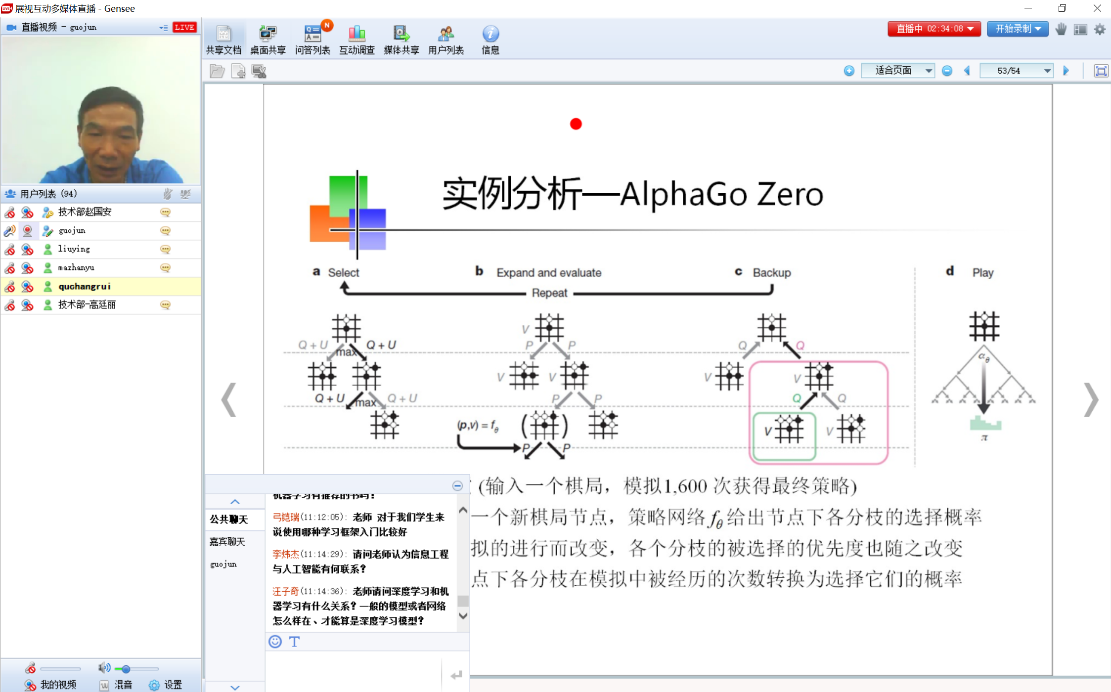The image size is (1111, 692).
Task: Toggle webcam for quchangrui
Action: pos(28,286)
